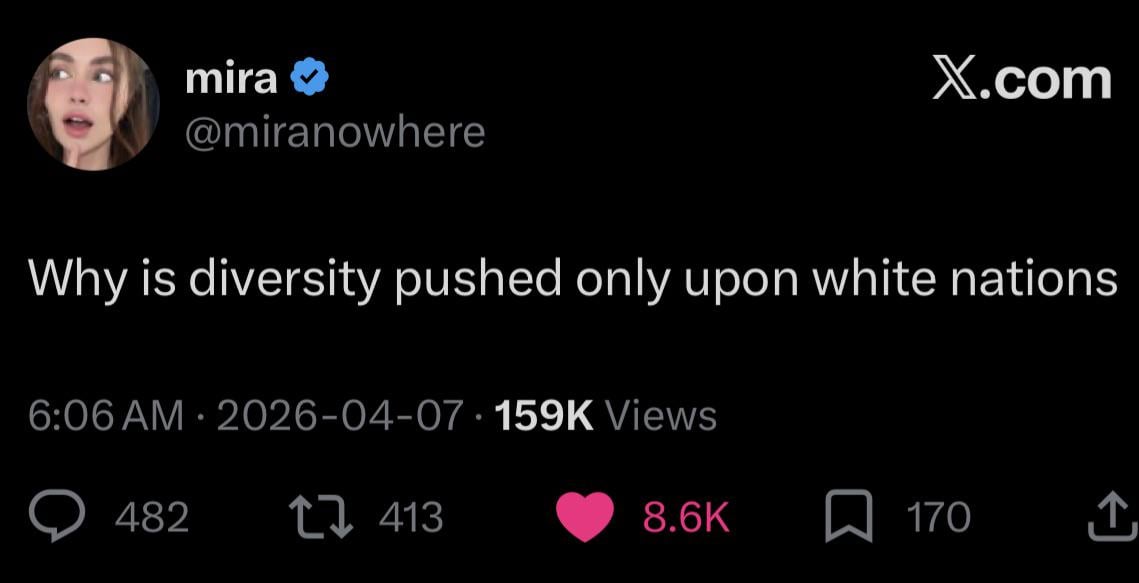The height and width of the screenshot is (583, 1139).
Task: Open the @miranowhere handle link
Action: (335, 131)
